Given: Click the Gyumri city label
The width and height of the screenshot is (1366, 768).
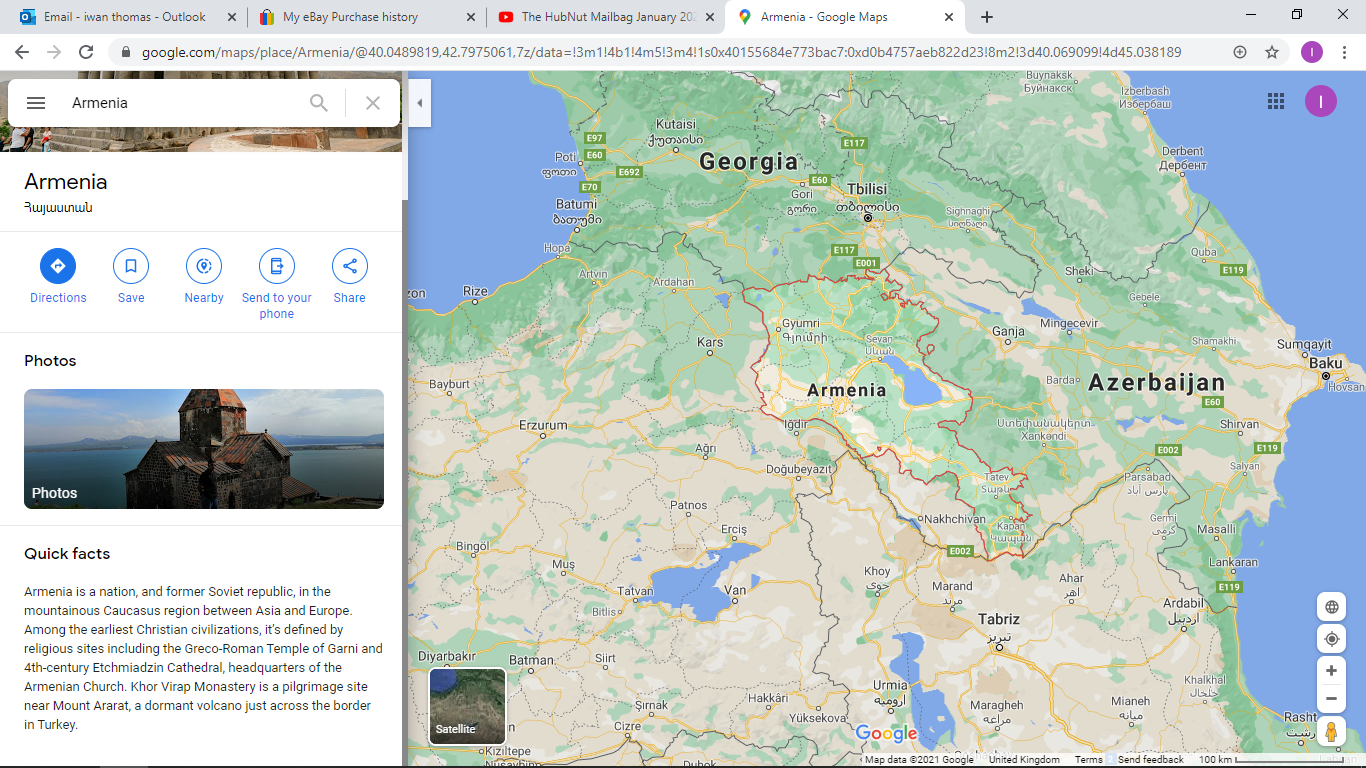Looking at the screenshot, I should 801,323.
